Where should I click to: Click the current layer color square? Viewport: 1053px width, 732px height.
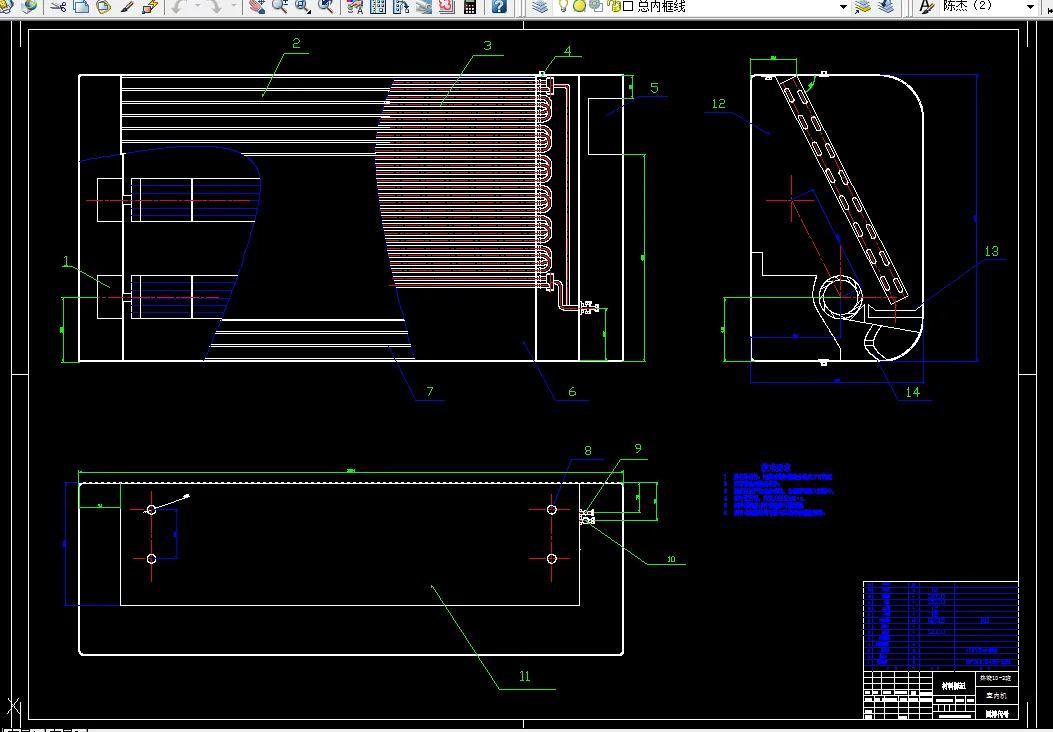[x=629, y=7]
